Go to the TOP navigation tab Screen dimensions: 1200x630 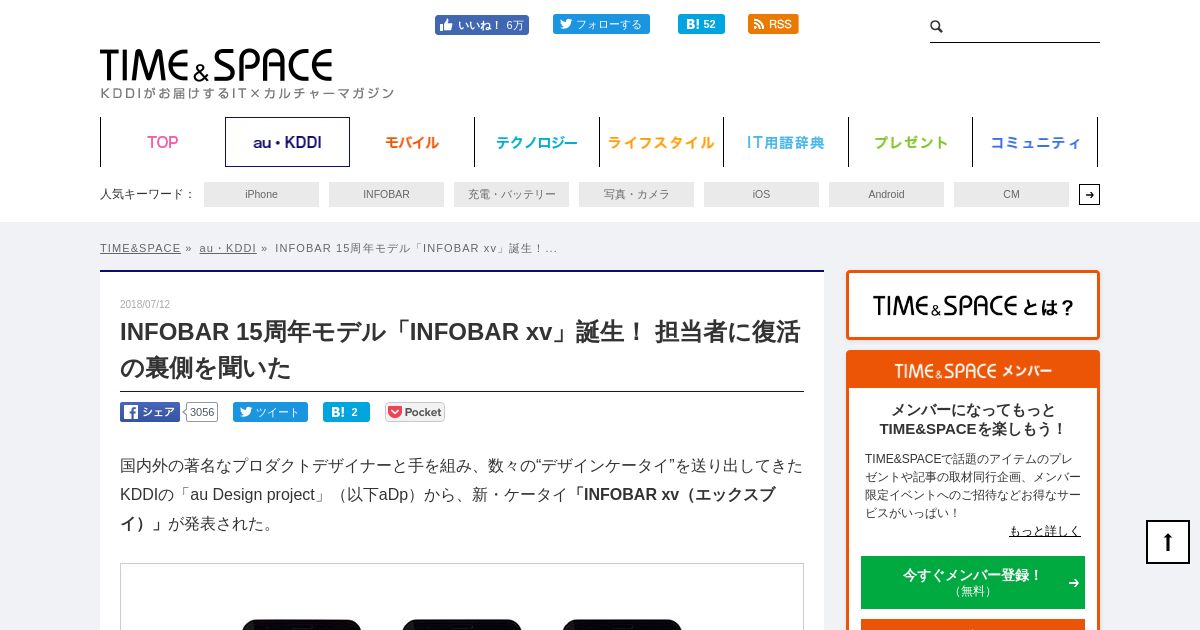[163, 142]
